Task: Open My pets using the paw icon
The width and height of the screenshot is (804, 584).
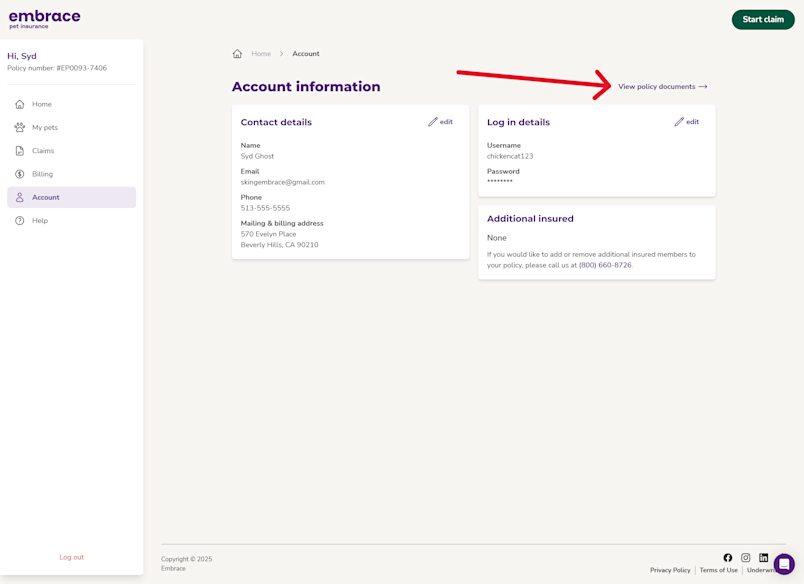Action: coord(19,127)
